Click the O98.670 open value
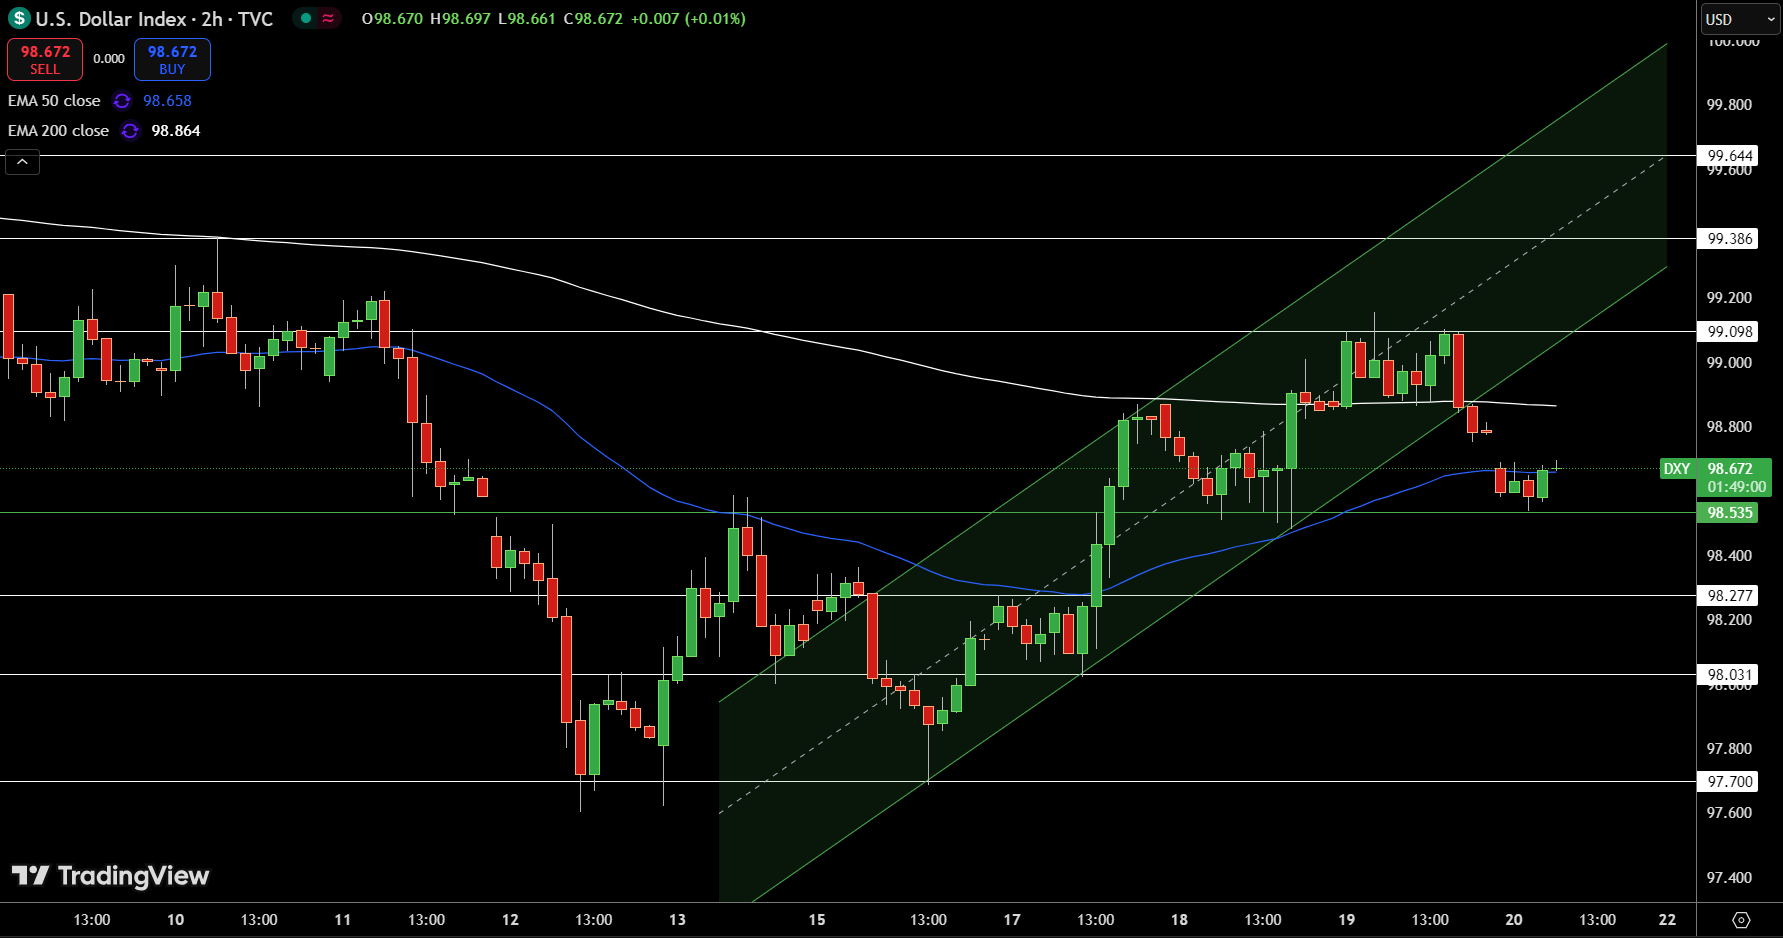1783x938 pixels. (392, 19)
